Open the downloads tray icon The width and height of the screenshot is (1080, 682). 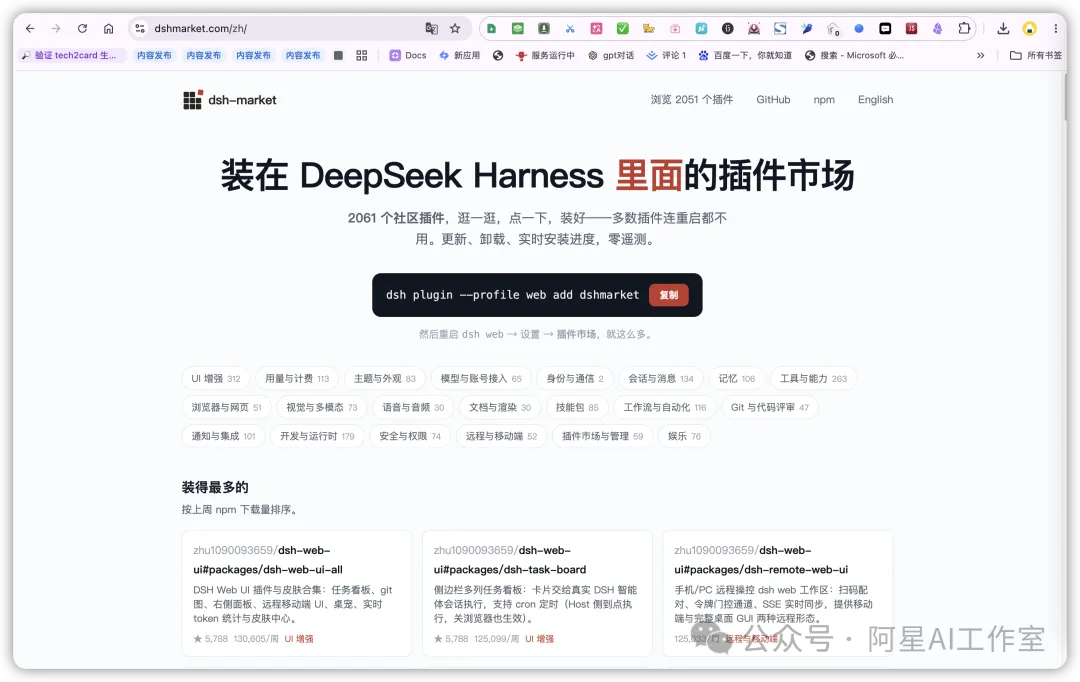(x=1003, y=28)
